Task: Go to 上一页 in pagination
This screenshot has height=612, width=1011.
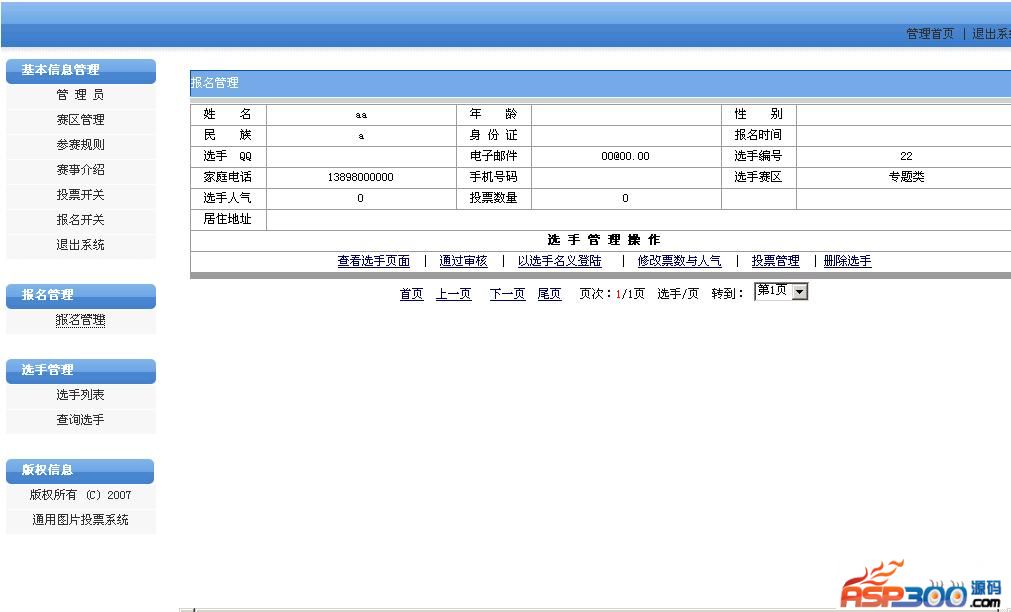Action: (453, 294)
